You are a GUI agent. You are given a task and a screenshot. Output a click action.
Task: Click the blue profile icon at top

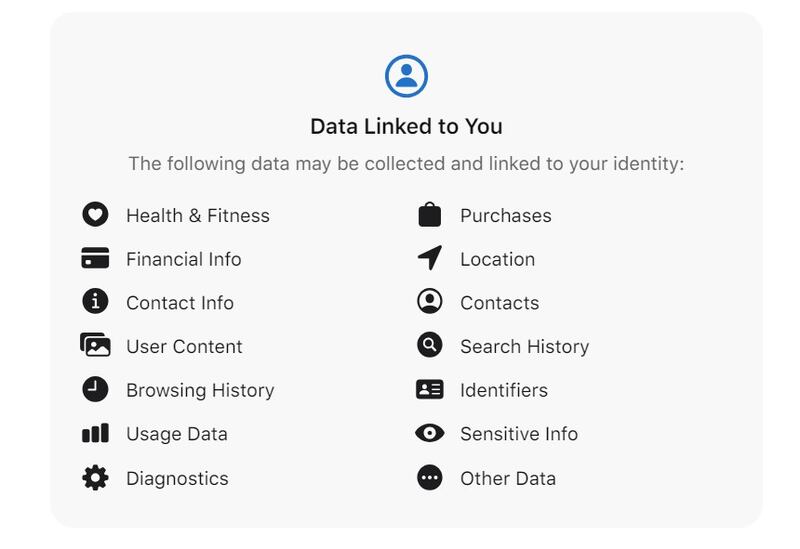(x=406, y=77)
